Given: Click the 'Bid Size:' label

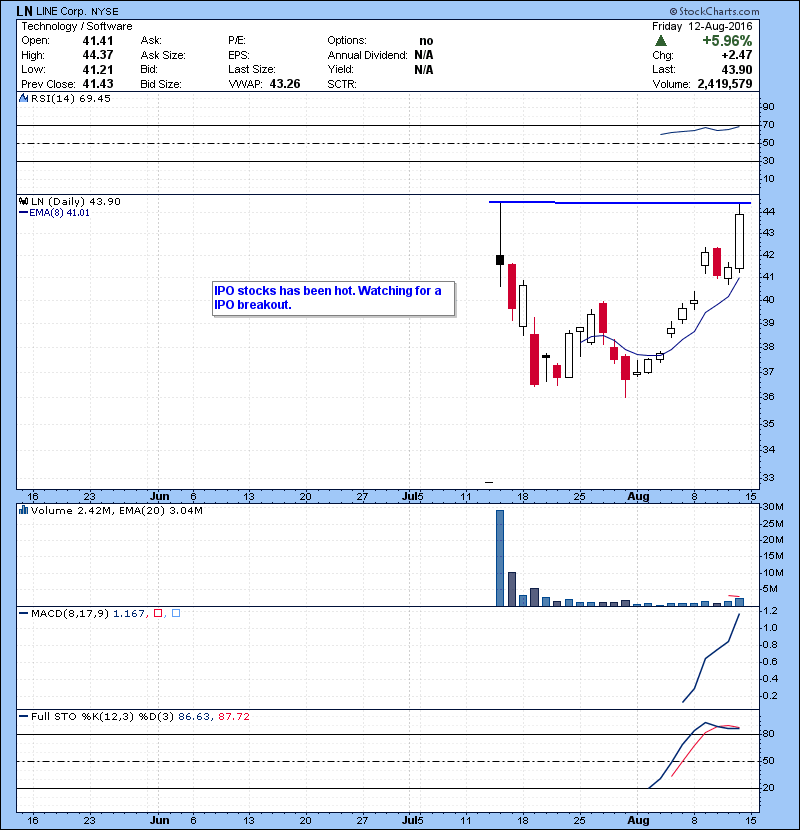Looking at the screenshot, I should click(161, 84).
